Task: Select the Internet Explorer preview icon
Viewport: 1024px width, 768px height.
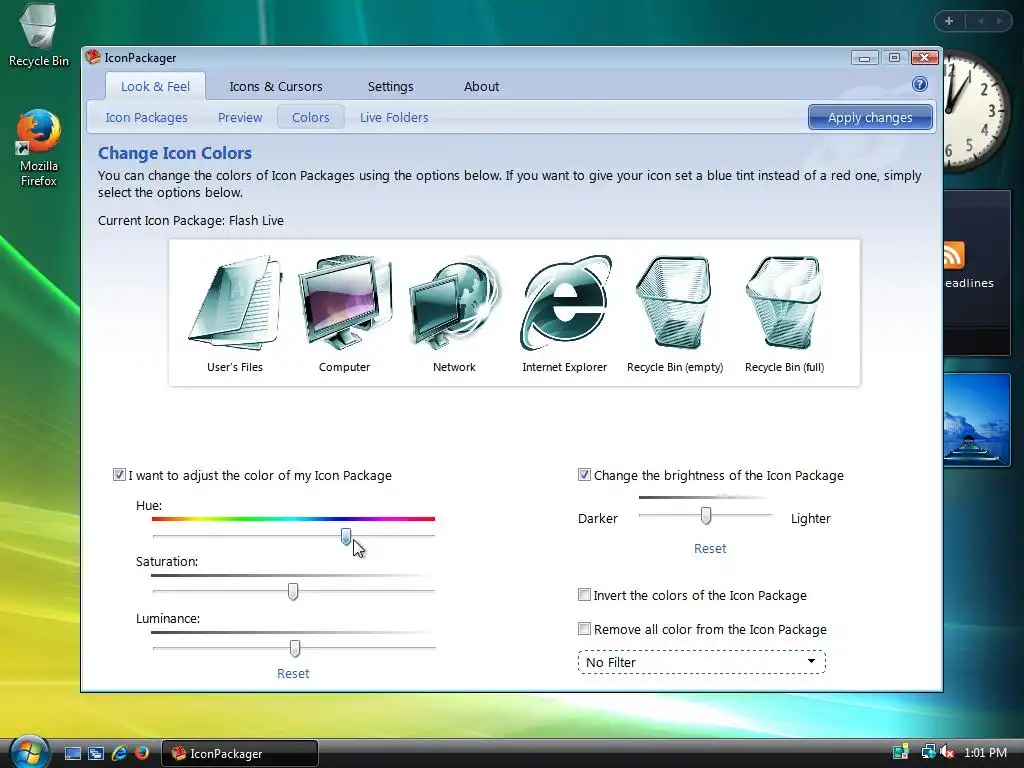Action: [565, 303]
